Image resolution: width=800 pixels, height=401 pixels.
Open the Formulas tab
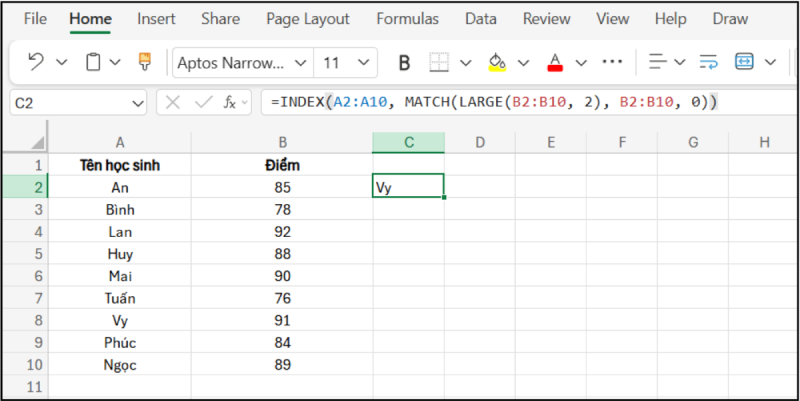point(408,18)
